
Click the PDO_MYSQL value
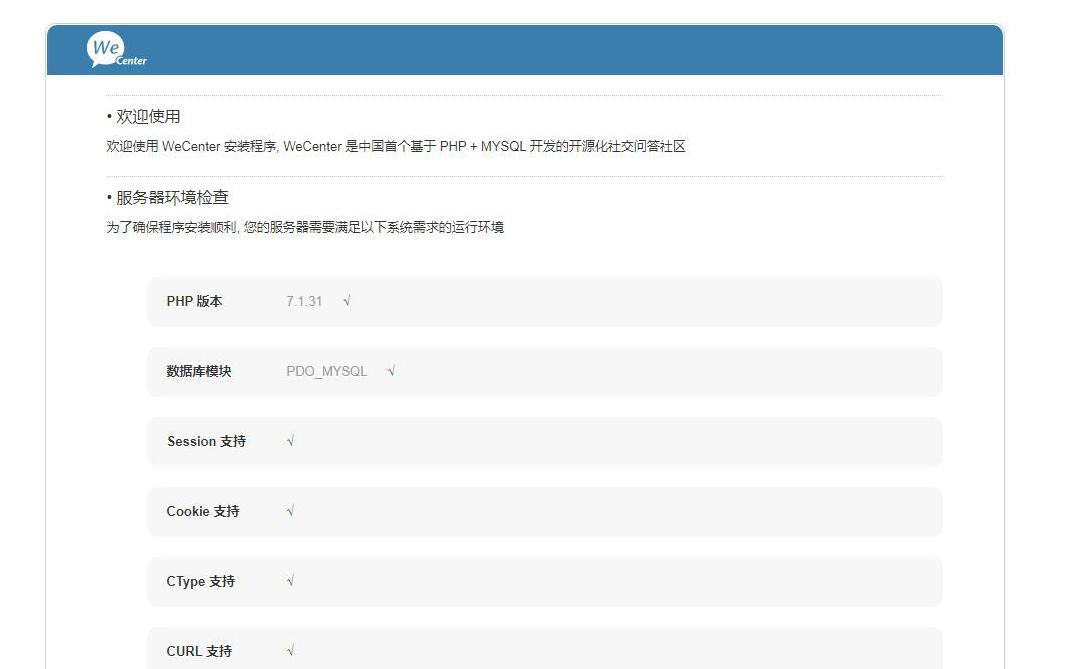(327, 372)
